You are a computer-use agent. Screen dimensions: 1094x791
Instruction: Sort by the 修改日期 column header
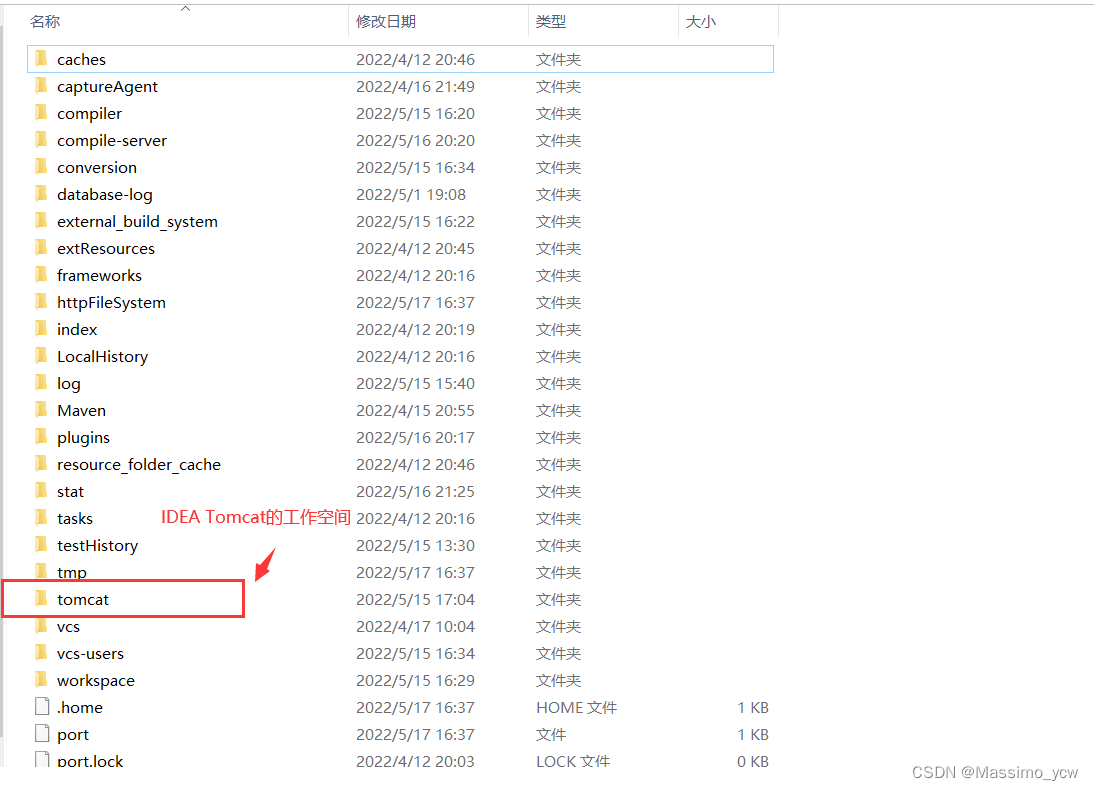tap(386, 22)
